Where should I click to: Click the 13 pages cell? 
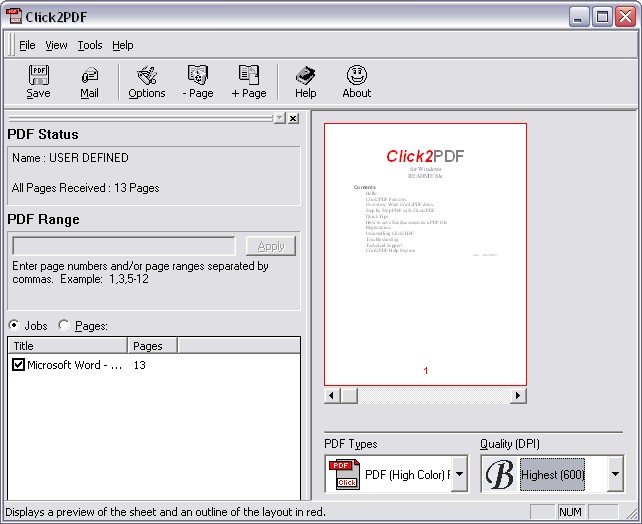point(140,365)
